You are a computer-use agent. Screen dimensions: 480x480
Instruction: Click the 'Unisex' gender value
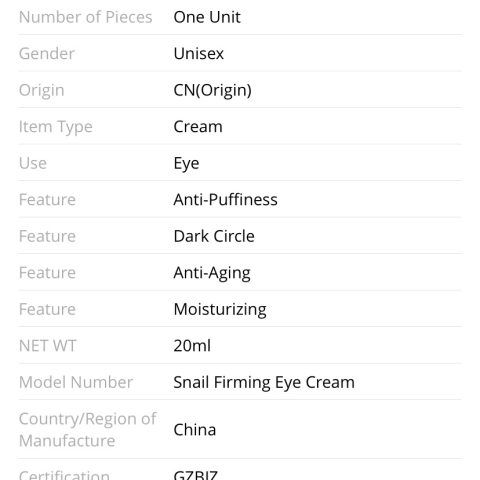199,53
